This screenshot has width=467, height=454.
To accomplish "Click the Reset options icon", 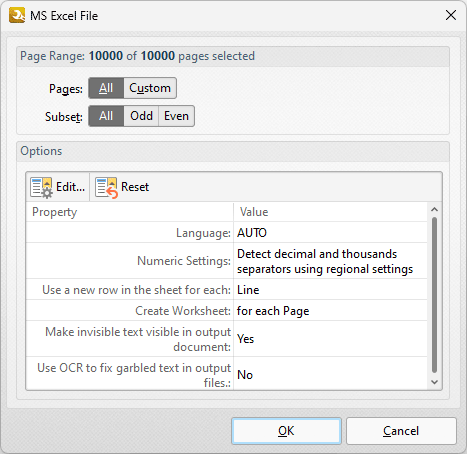I will click(x=106, y=187).
